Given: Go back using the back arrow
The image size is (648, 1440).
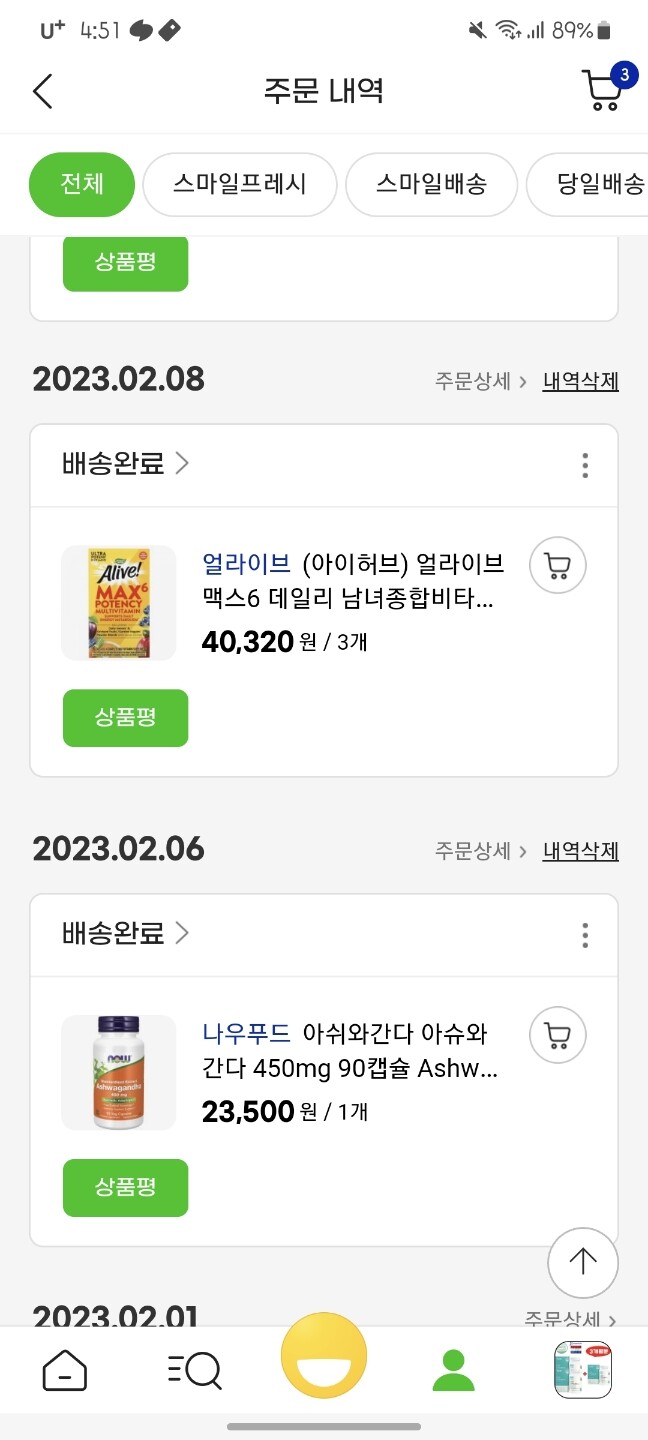Looking at the screenshot, I should pos(42,90).
